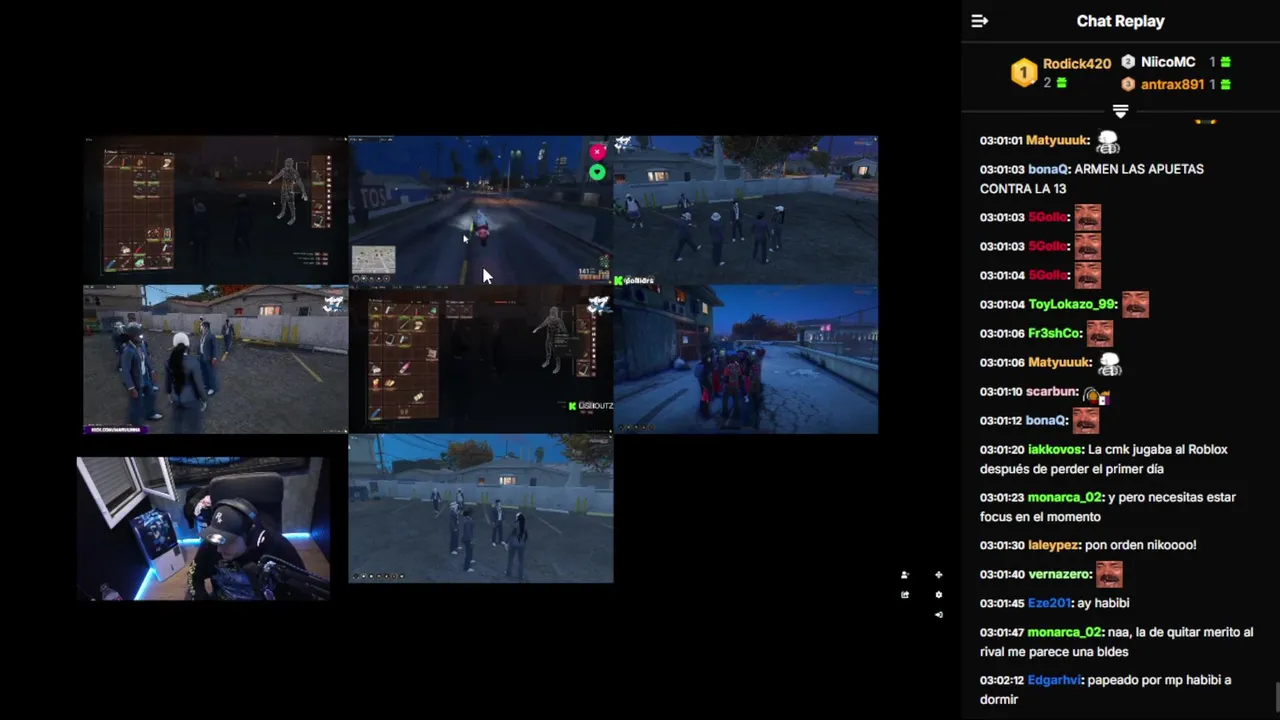1280x720 pixels.
Task: Select the motorcycle night ride stream tile
Action: click(481, 210)
